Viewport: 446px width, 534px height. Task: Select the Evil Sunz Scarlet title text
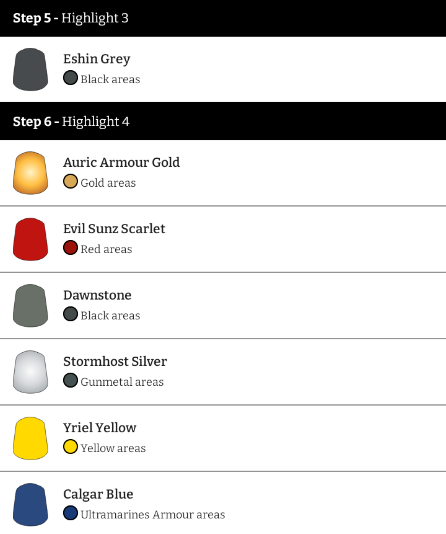point(114,229)
